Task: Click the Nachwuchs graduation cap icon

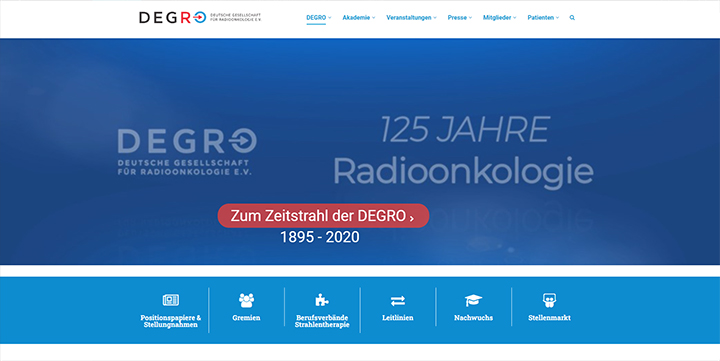Action: coord(473,300)
